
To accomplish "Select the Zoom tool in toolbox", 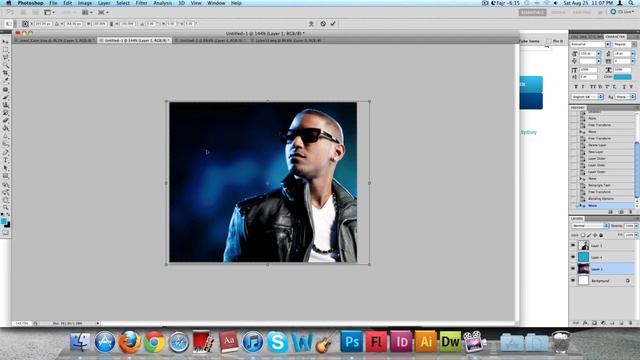I will 5,208.
